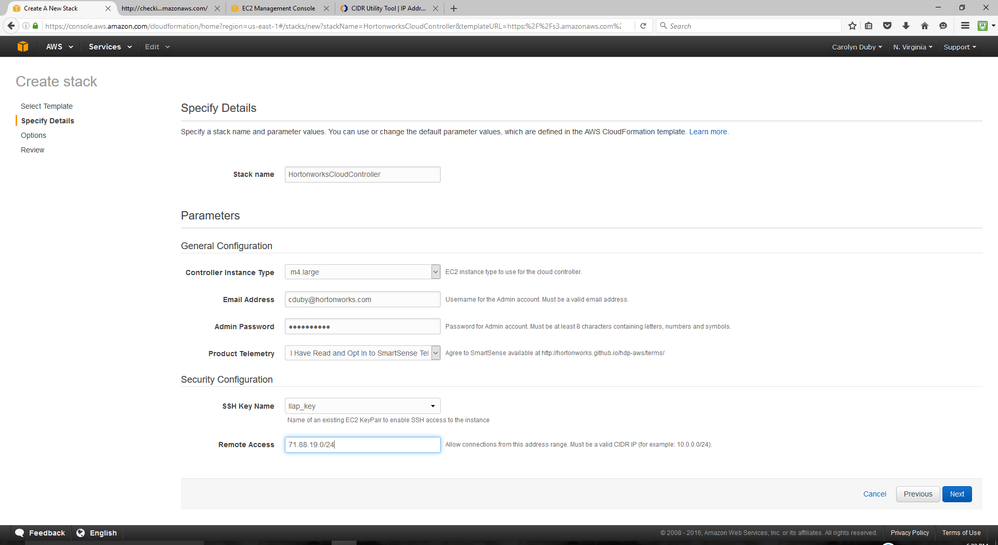
Task: Go to the Options step
Action: click(33, 136)
